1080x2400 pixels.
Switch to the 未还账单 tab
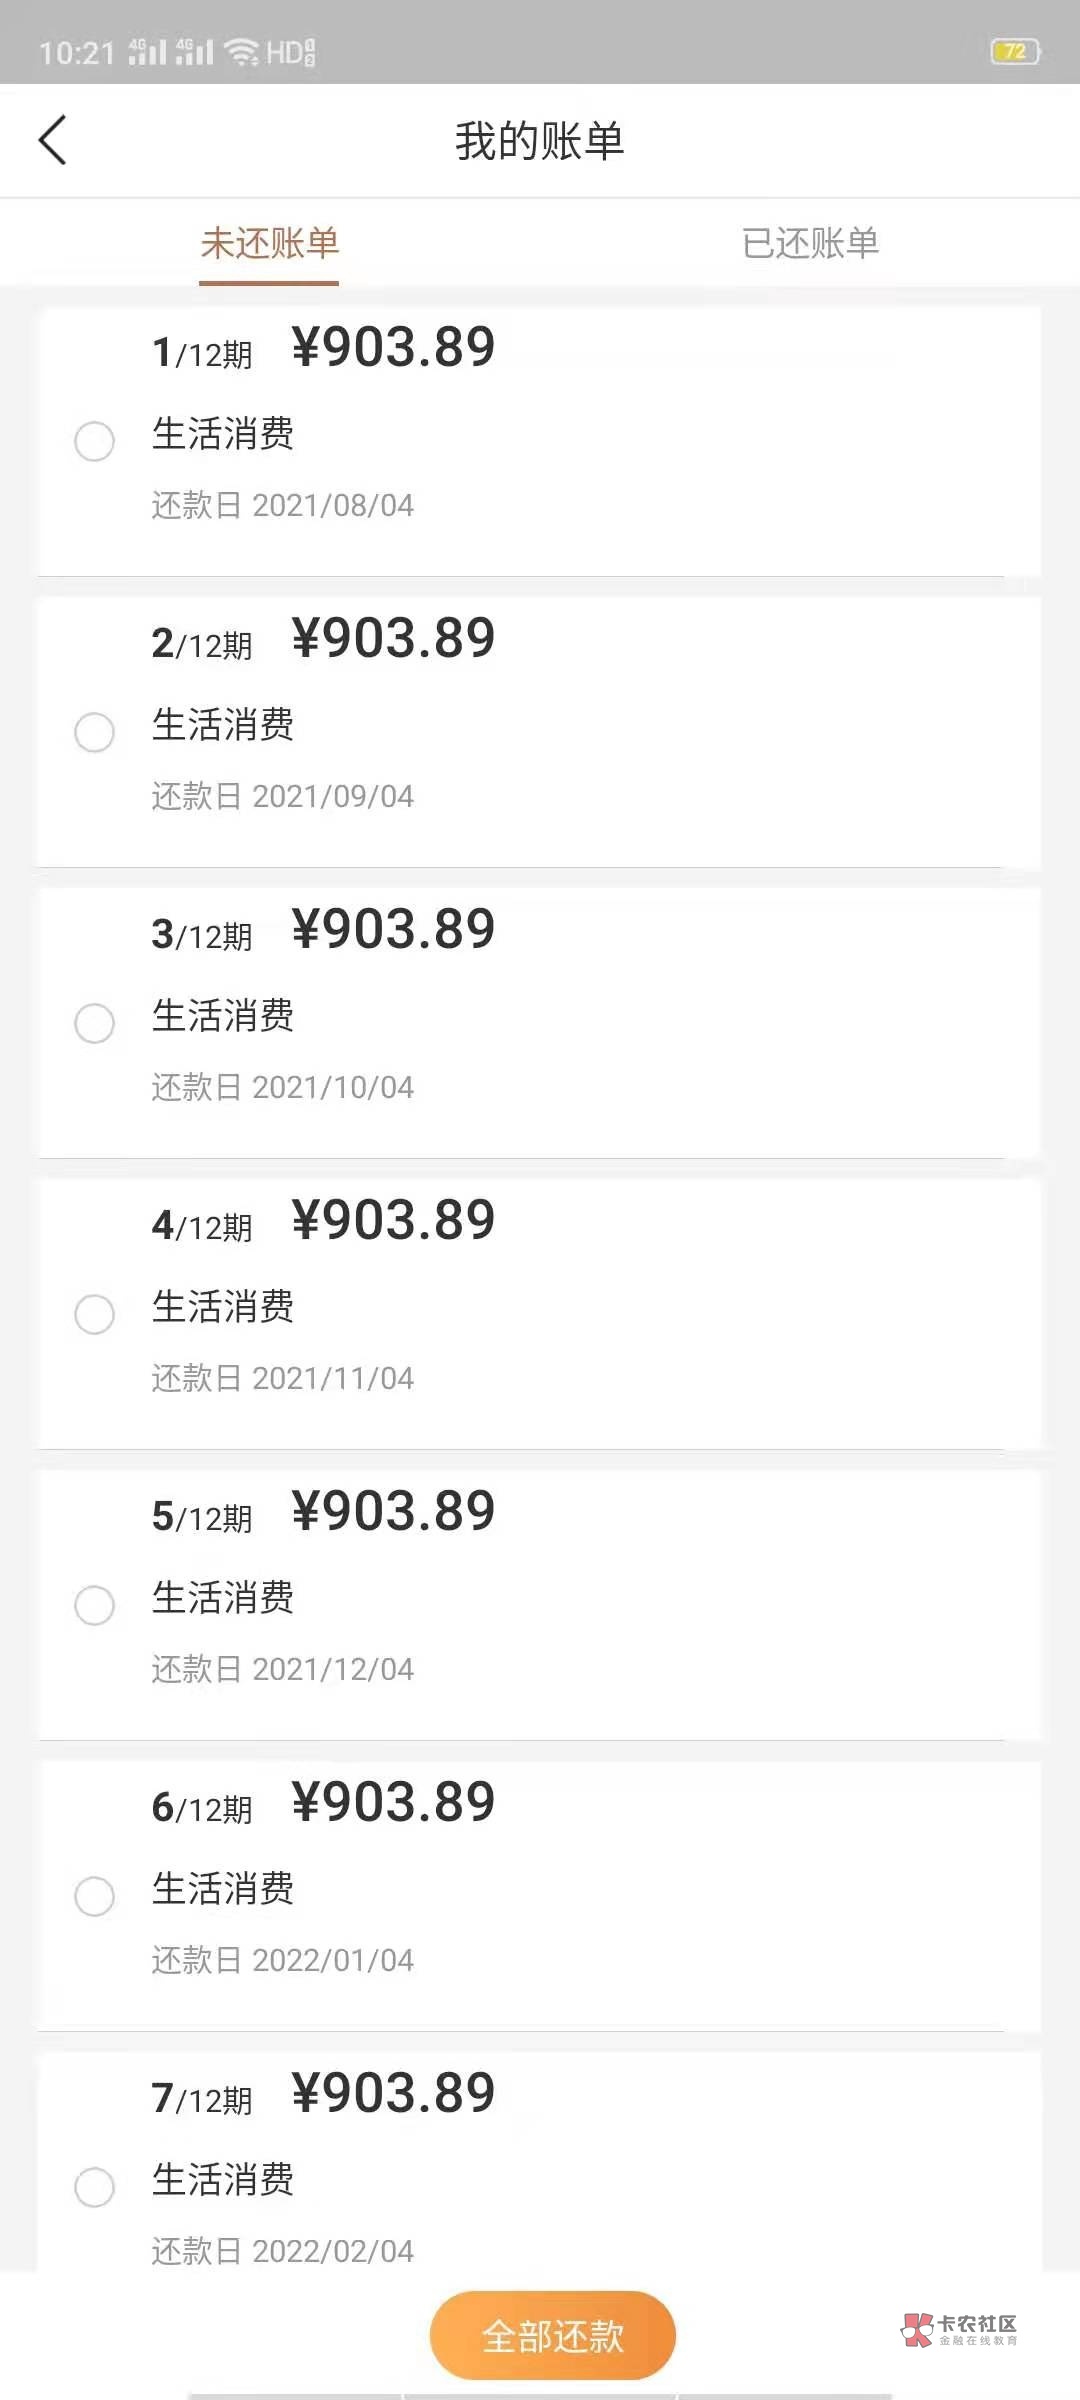click(x=270, y=244)
